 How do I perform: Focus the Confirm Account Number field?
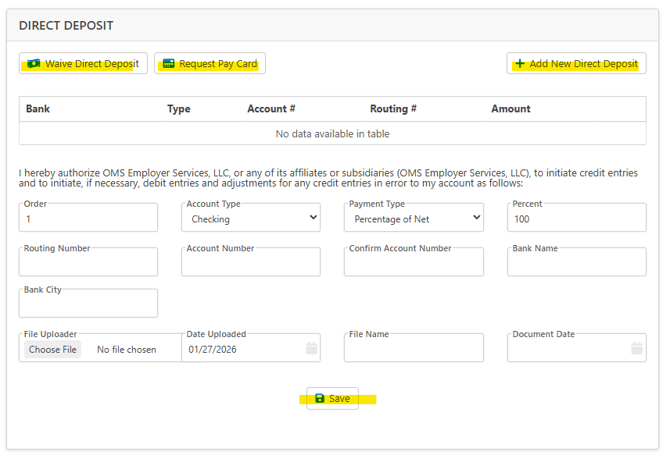[x=414, y=263]
